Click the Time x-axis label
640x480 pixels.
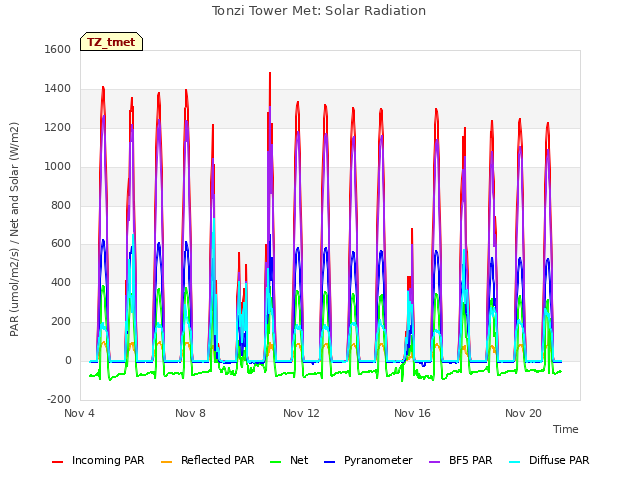pyautogui.click(x=566, y=429)
